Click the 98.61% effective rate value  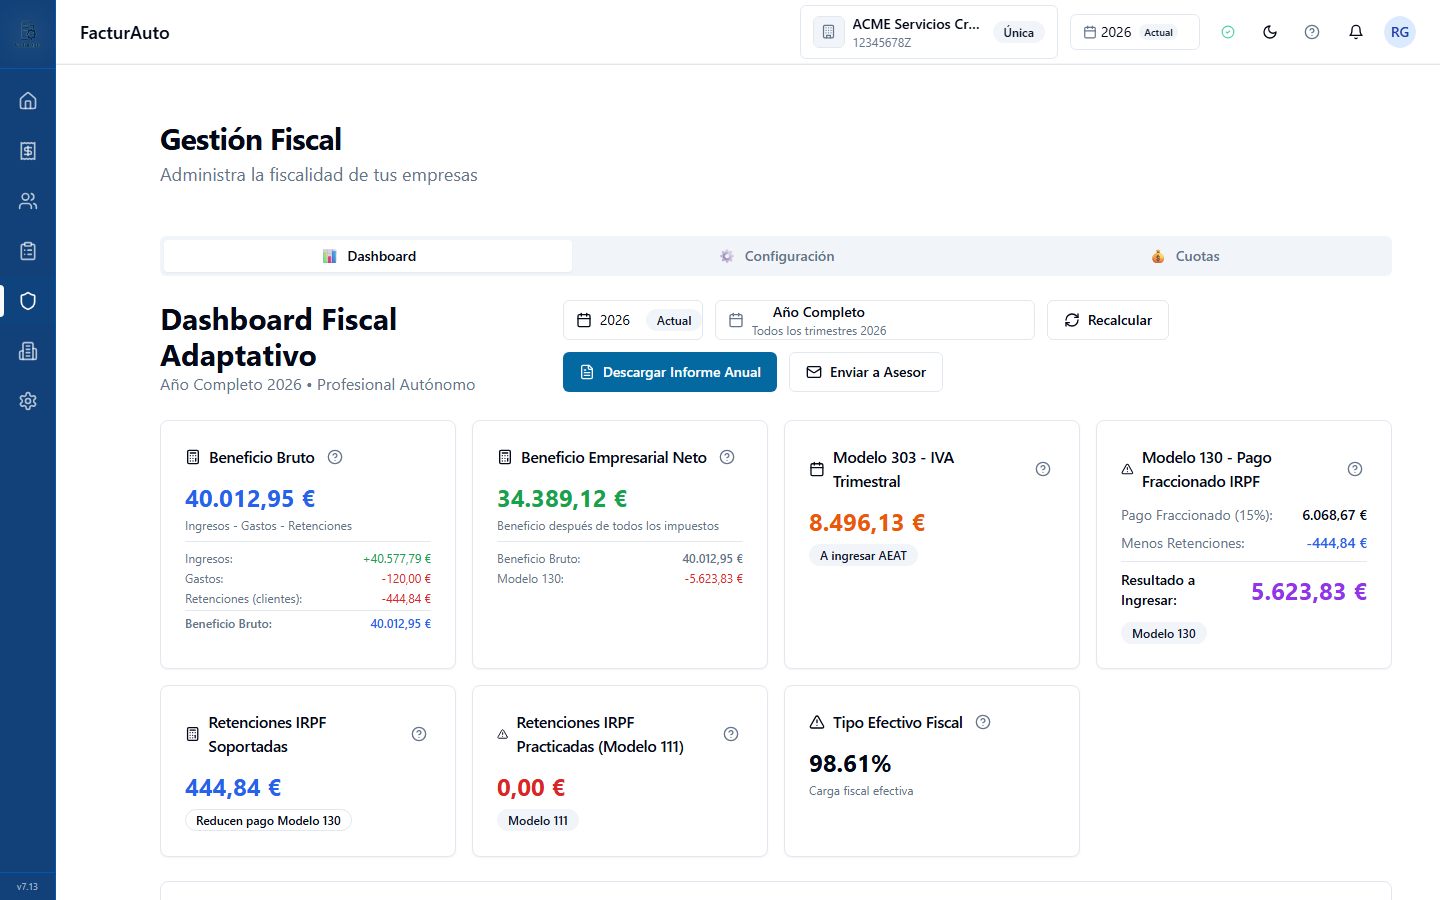[850, 763]
